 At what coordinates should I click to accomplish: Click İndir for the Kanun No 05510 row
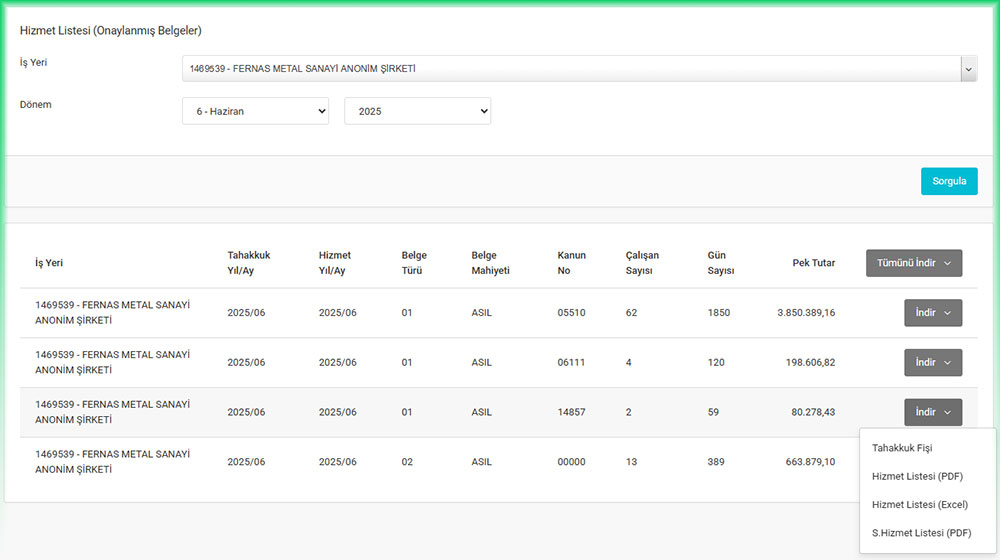pyautogui.click(x=932, y=313)
